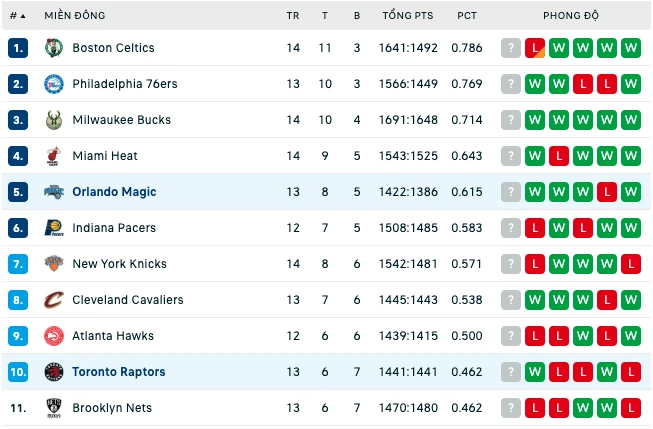Sort table by the # rank column
The width and height of the screenshot is (653, 429).
[x=17, y=16]
